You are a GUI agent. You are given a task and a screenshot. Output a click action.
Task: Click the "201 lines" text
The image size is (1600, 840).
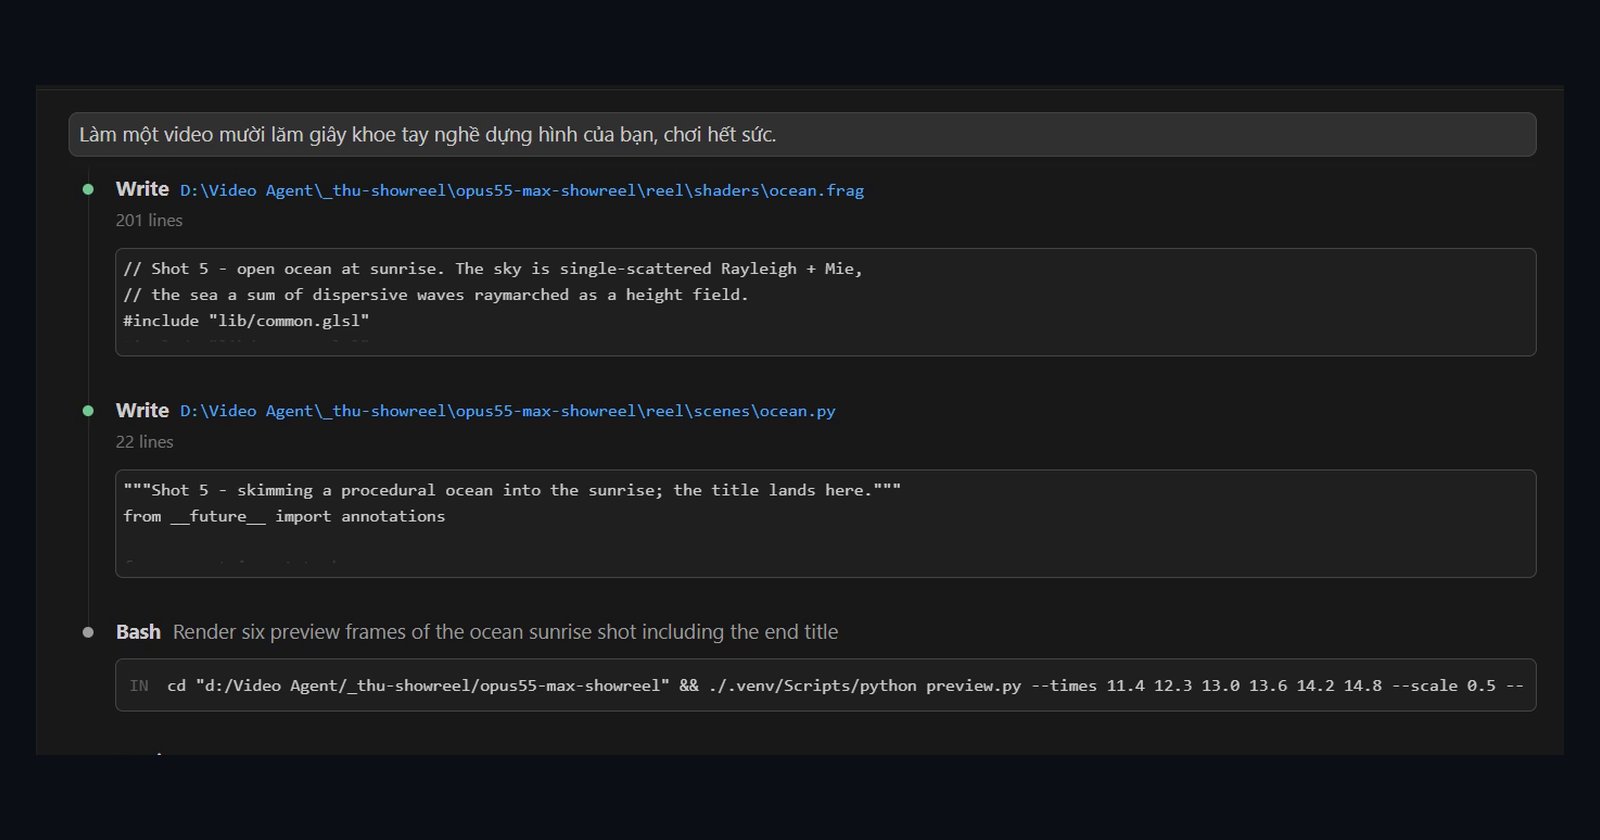coord(149,220)
